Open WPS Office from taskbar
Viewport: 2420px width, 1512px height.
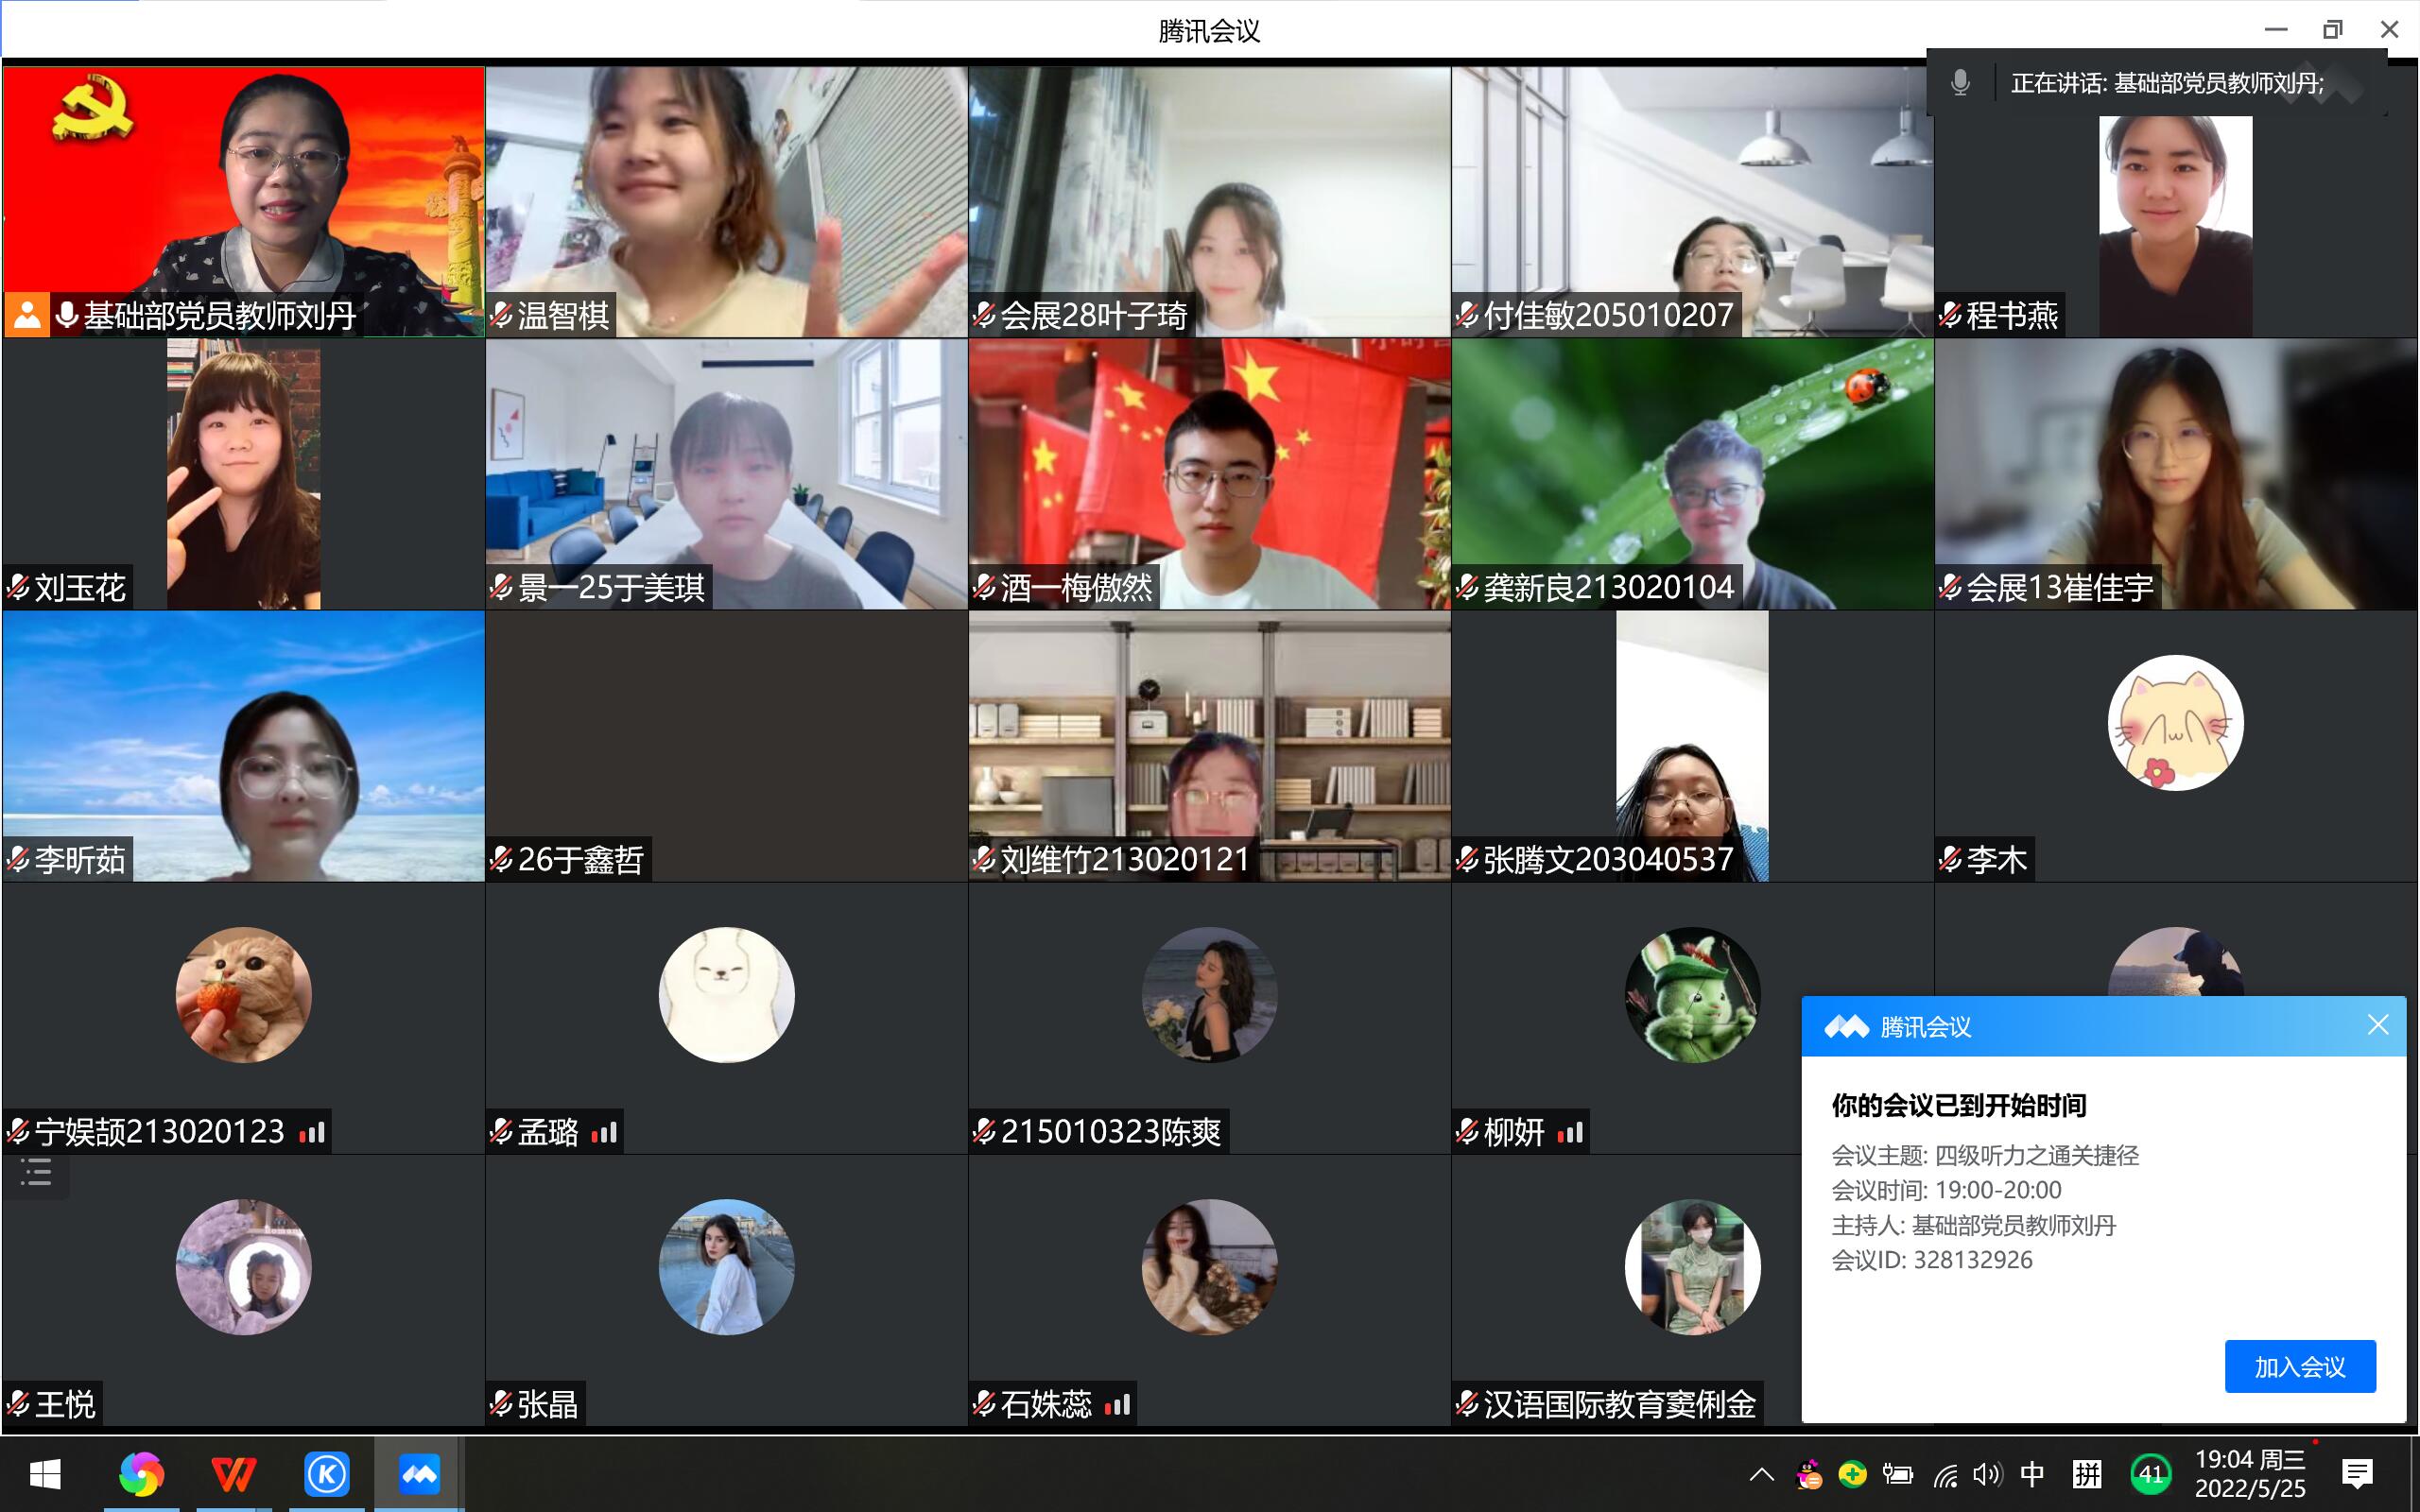tap(233, 1474)
